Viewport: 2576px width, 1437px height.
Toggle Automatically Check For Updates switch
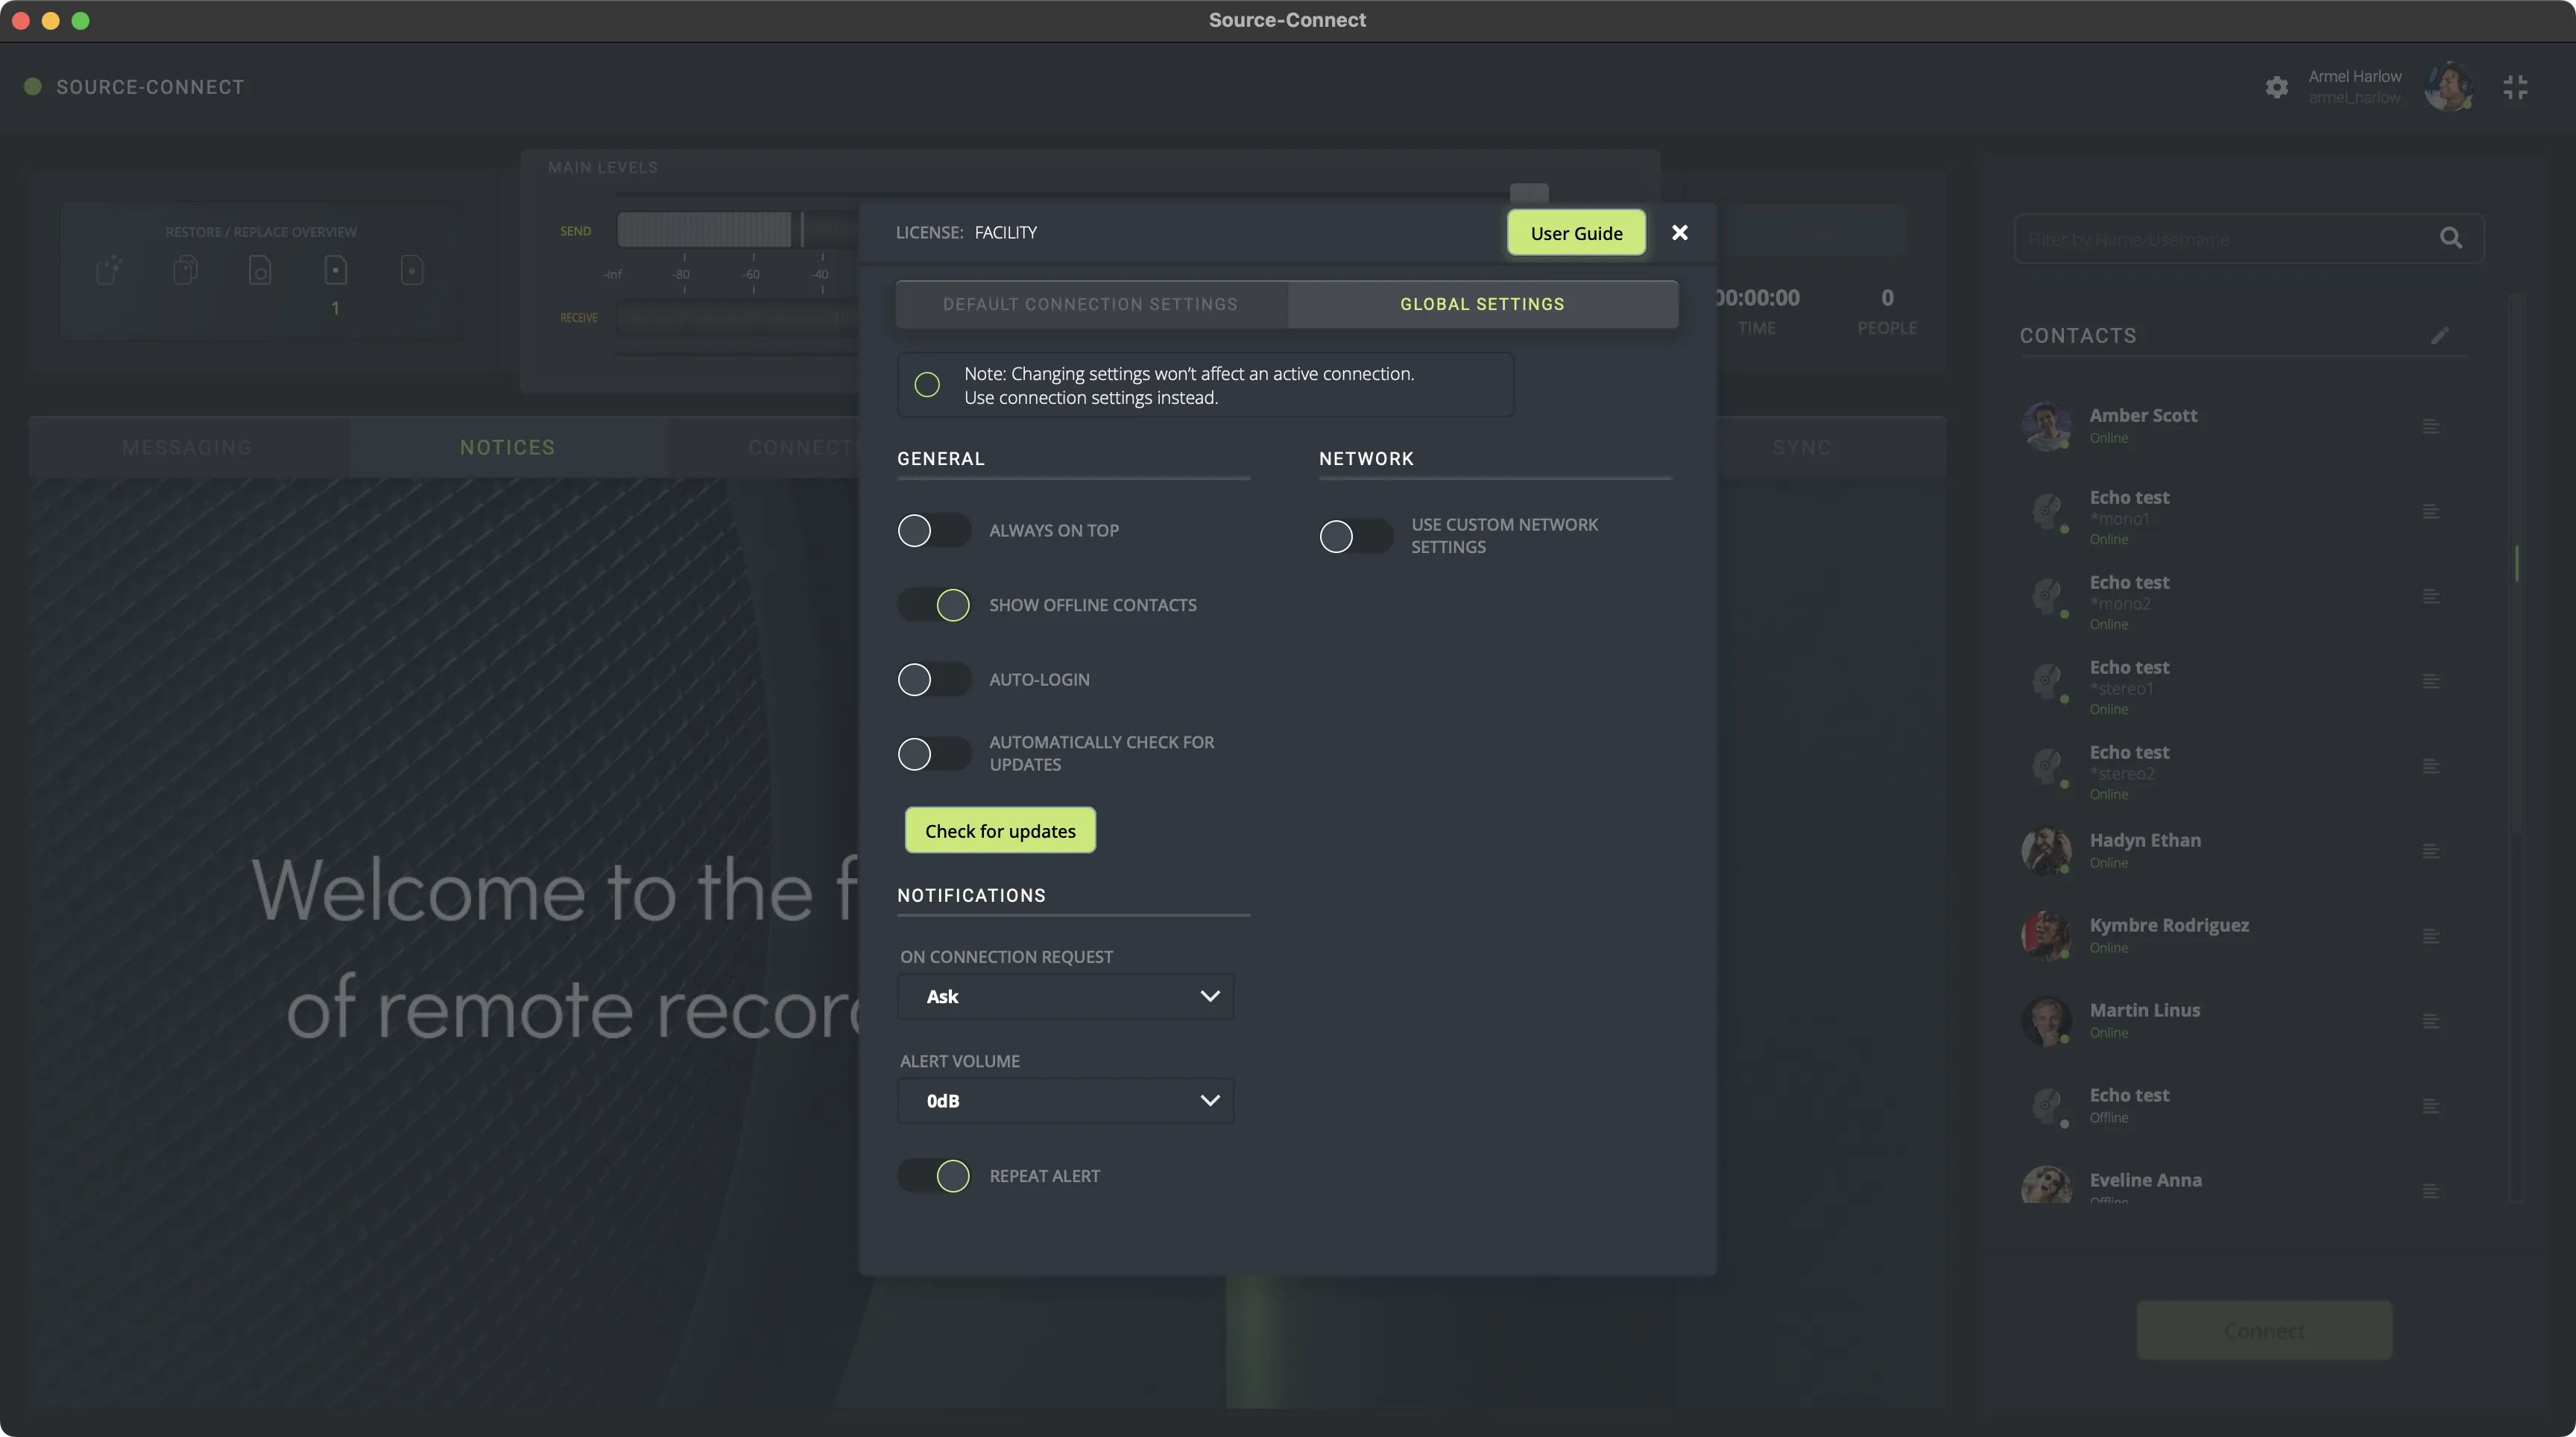tap(934, 754)
